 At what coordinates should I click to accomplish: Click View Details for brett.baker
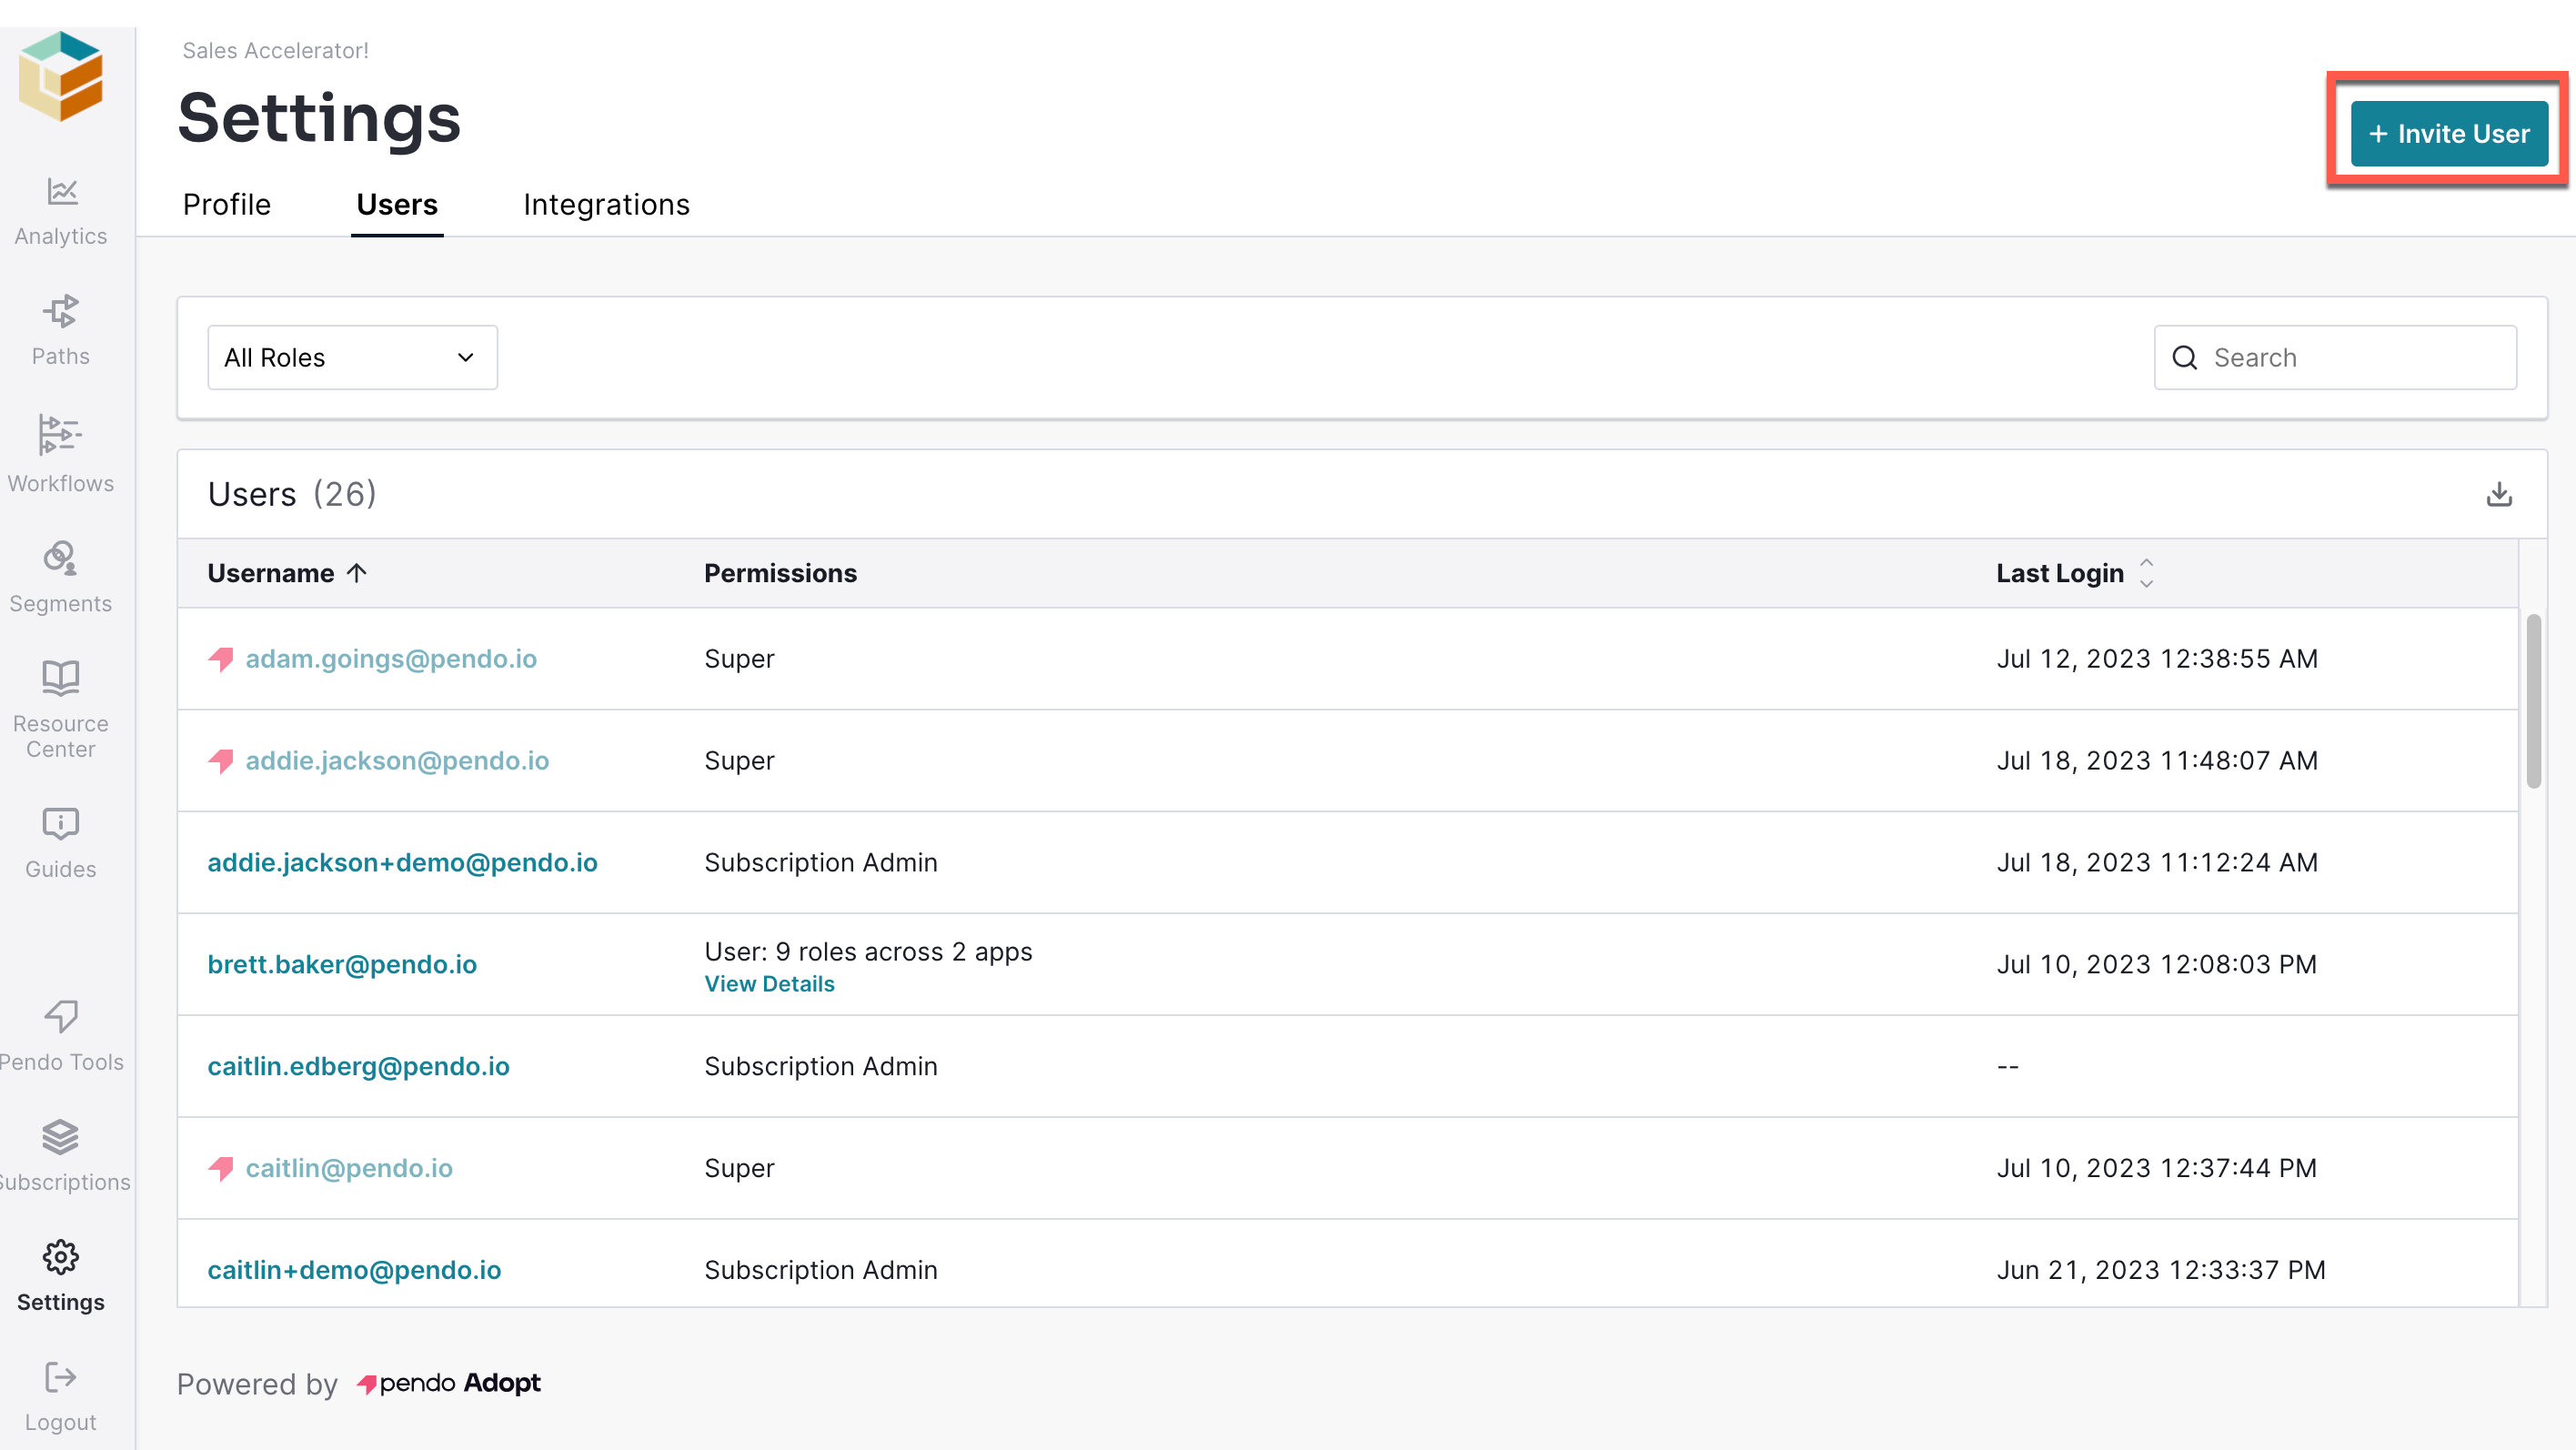[769, 984]
